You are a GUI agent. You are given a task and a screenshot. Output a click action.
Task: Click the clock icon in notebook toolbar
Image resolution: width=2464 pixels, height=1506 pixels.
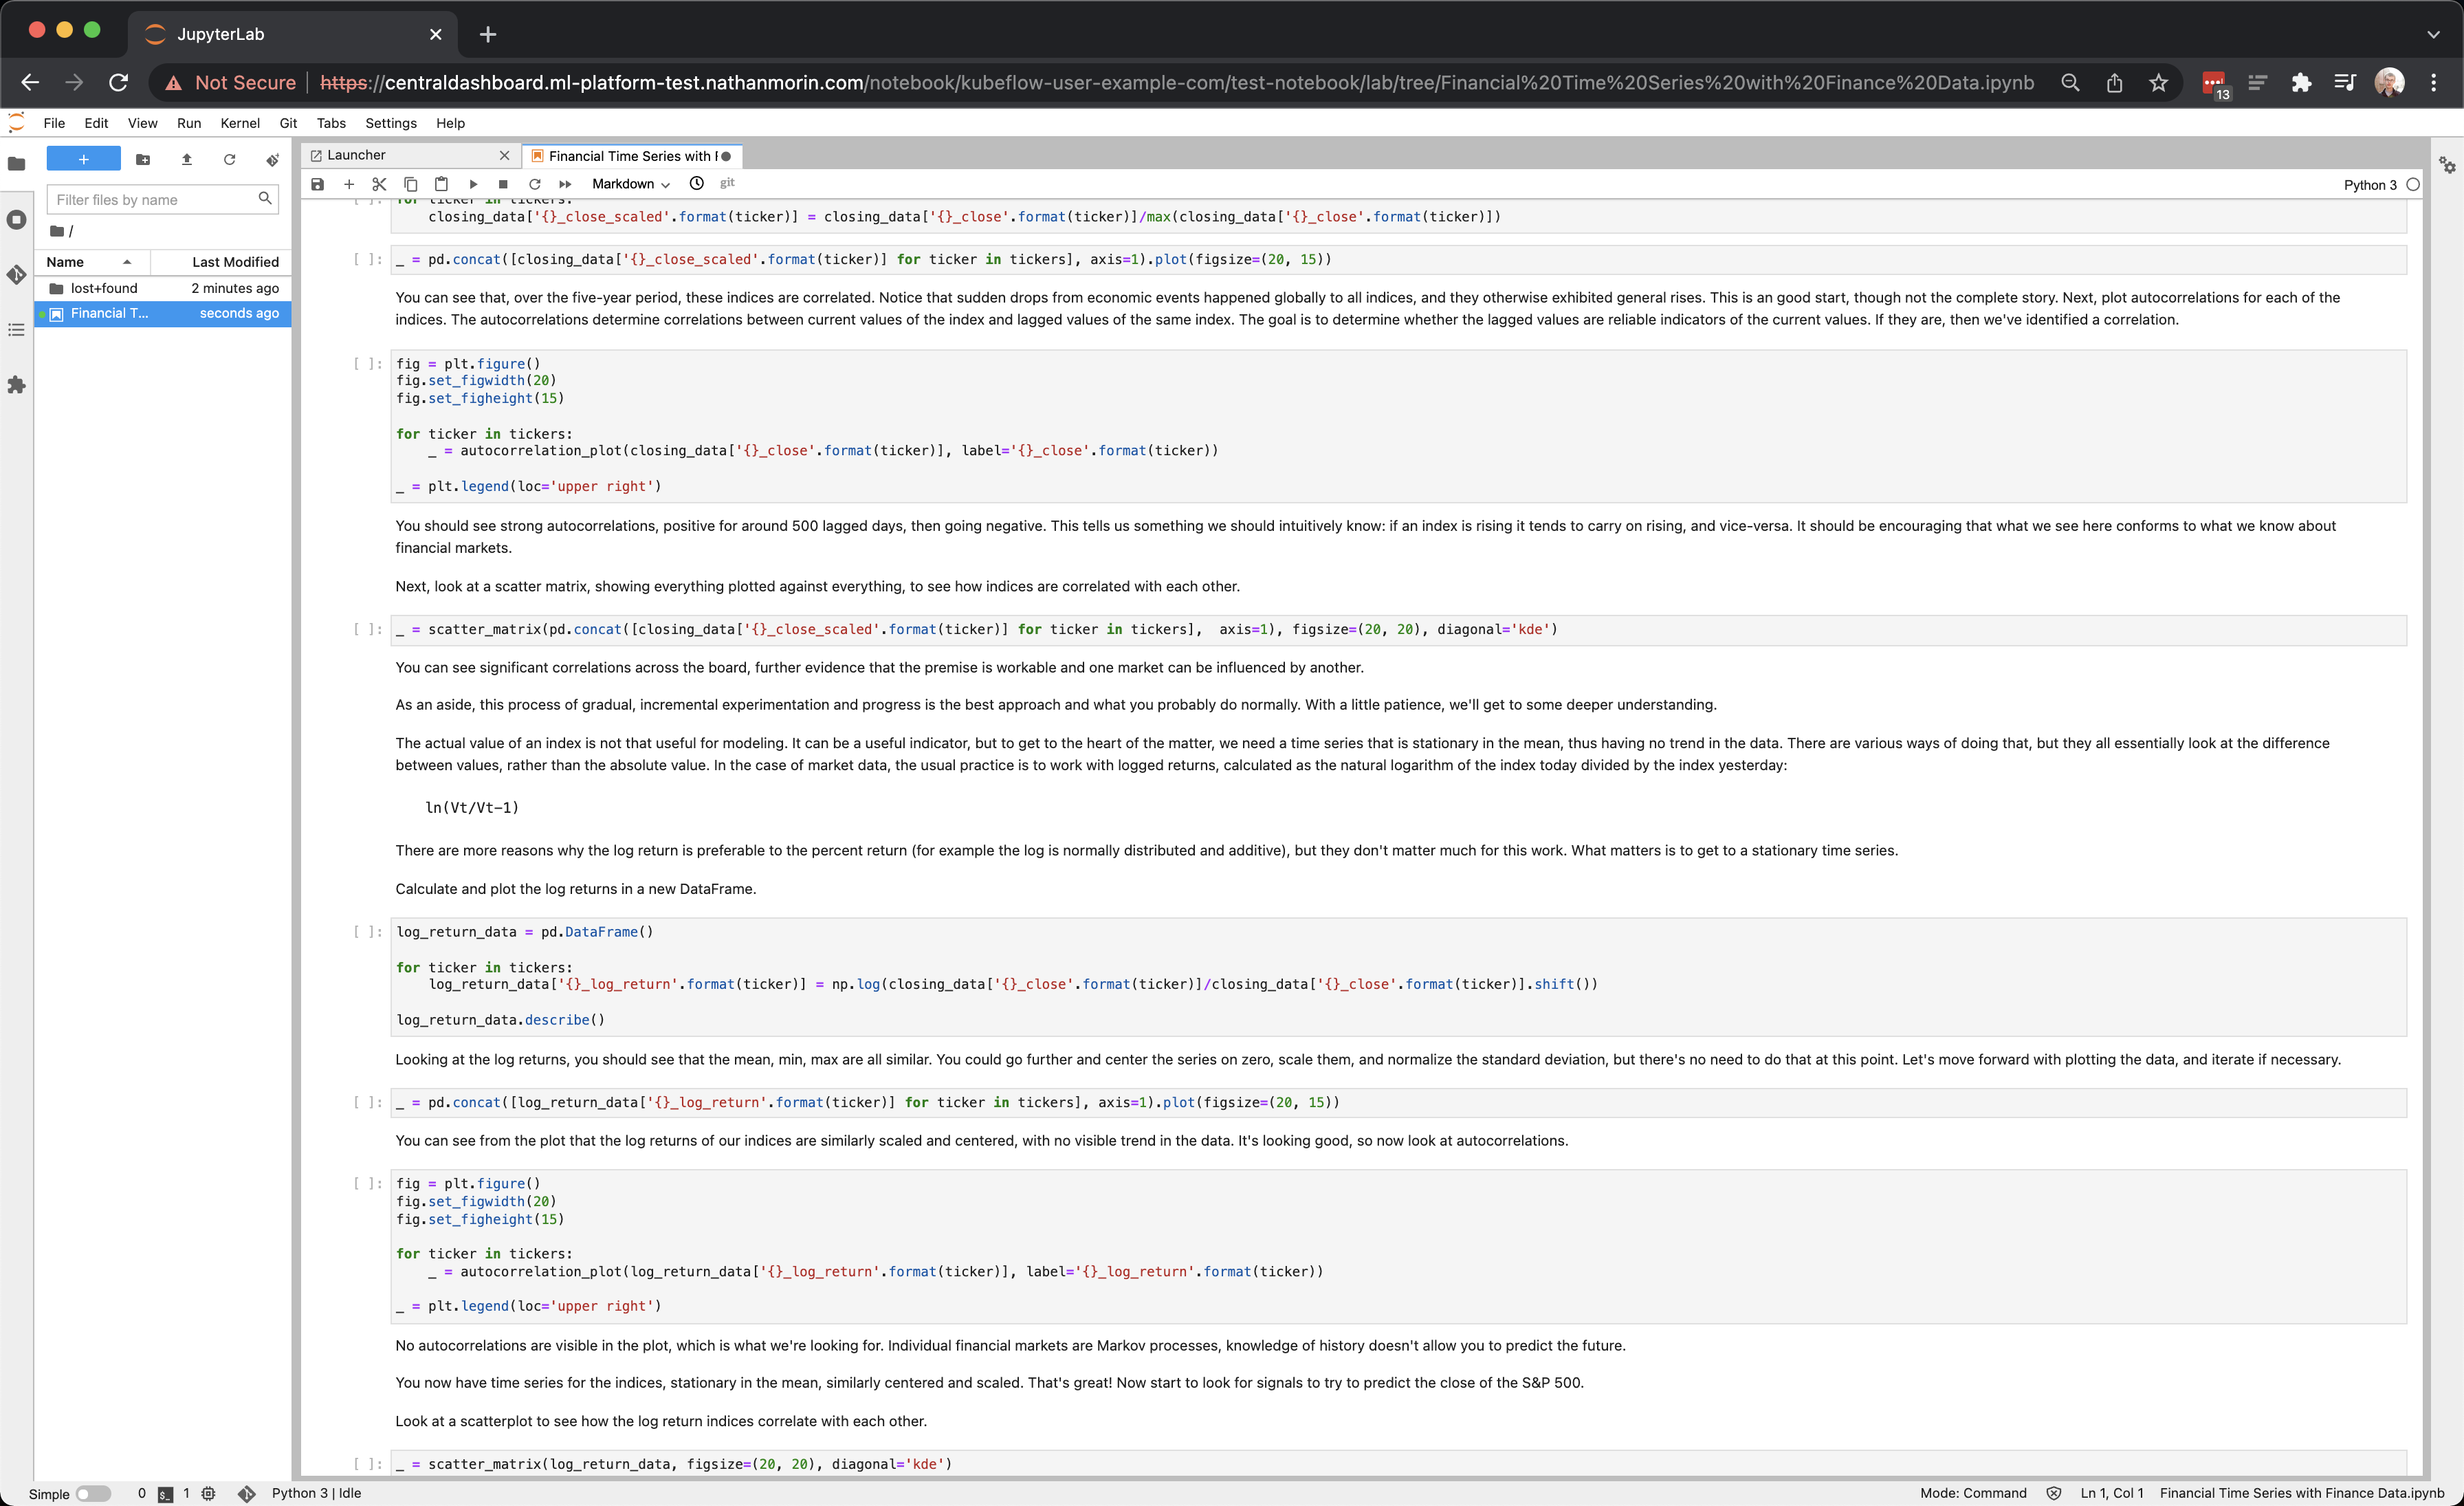[697, 183]
